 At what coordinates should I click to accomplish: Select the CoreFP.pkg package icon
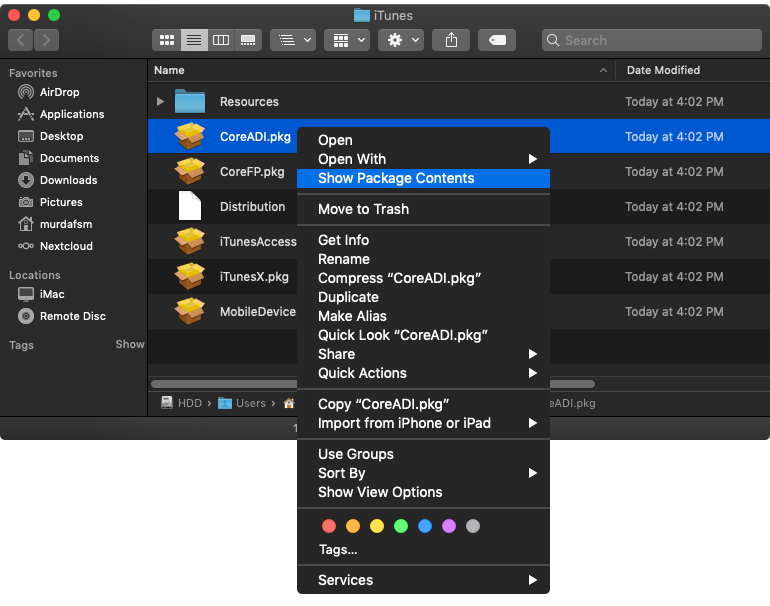coord(190,171)
